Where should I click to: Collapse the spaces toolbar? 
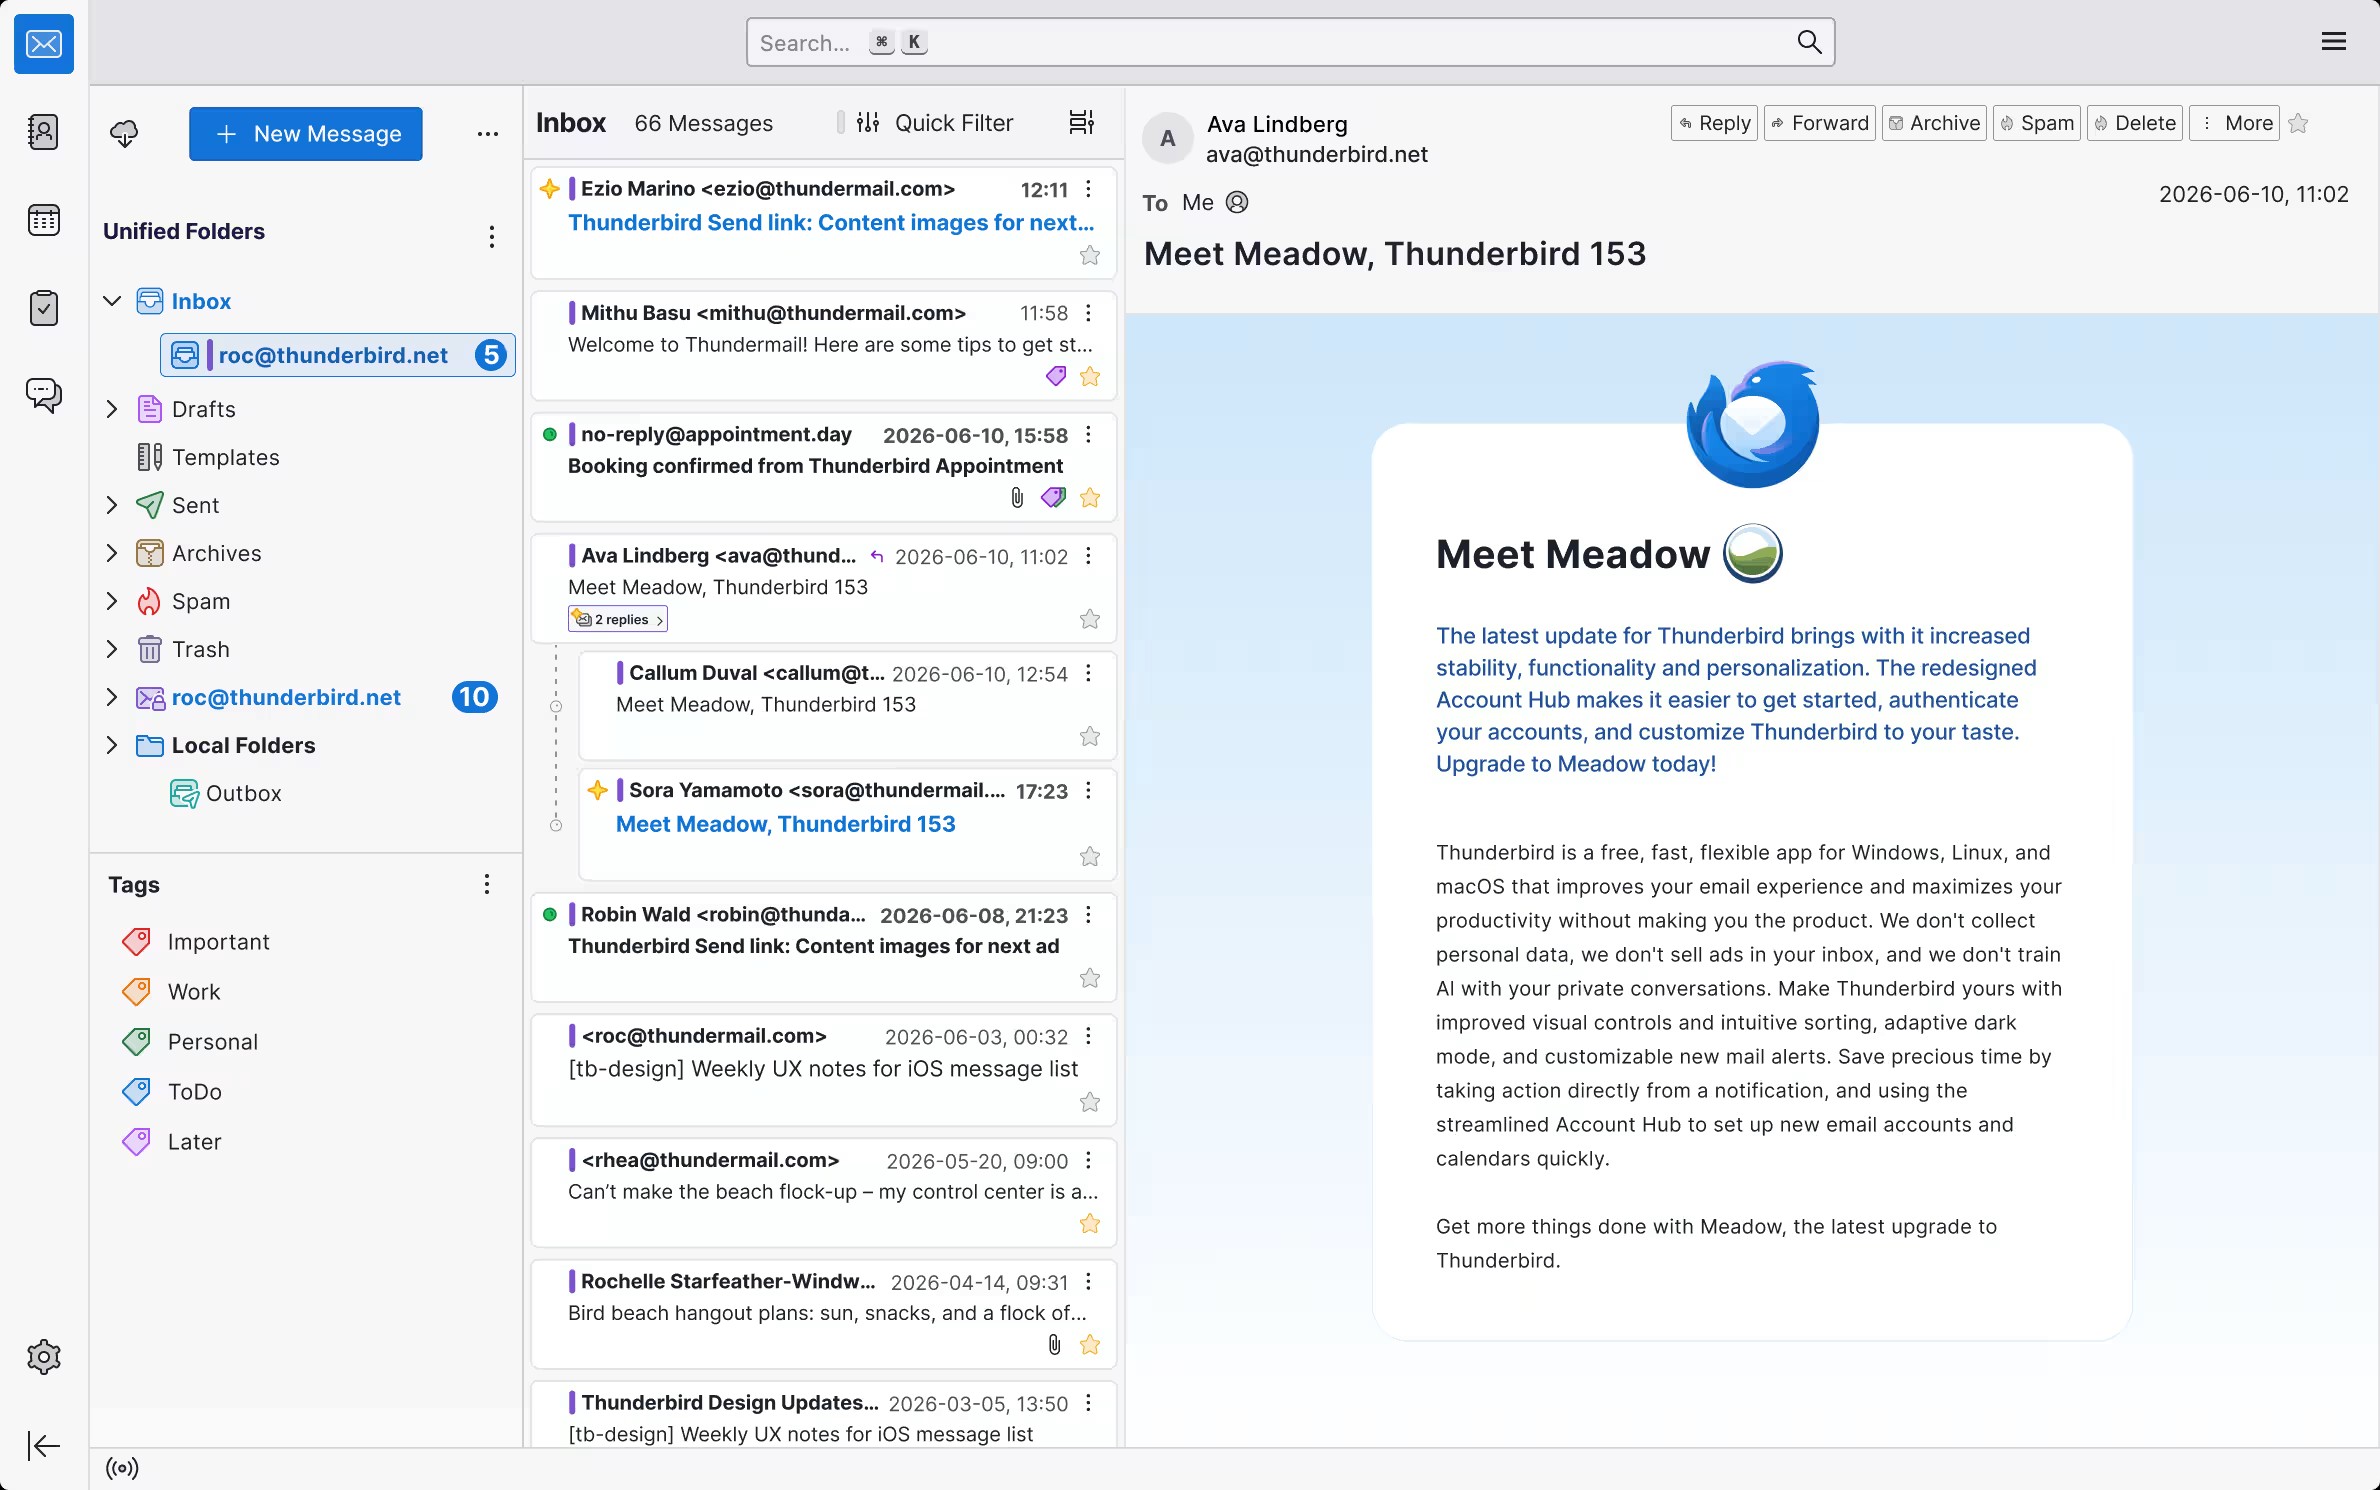[x=44, y=1445]
